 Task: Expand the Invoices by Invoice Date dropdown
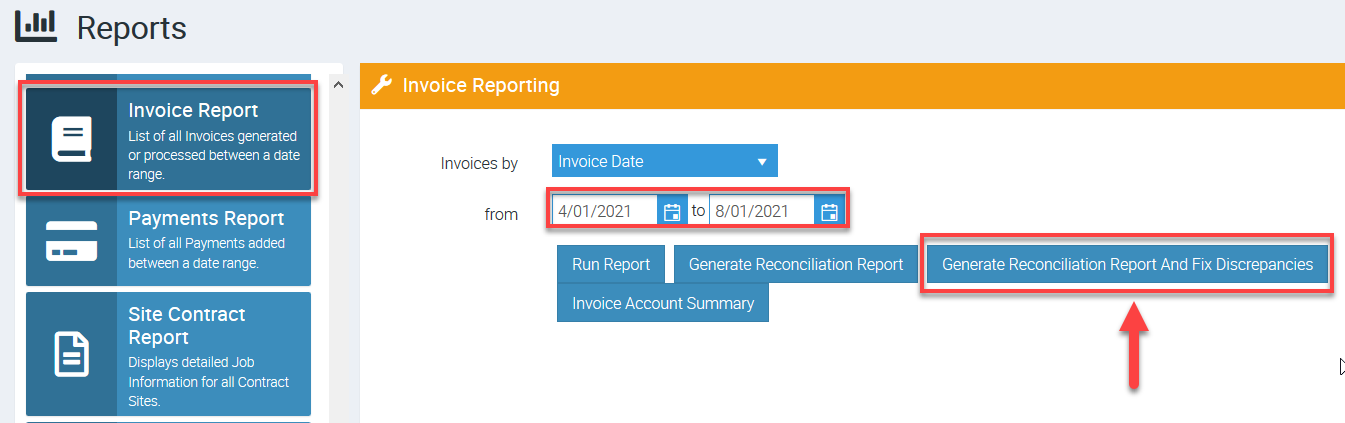pos(664,161)
